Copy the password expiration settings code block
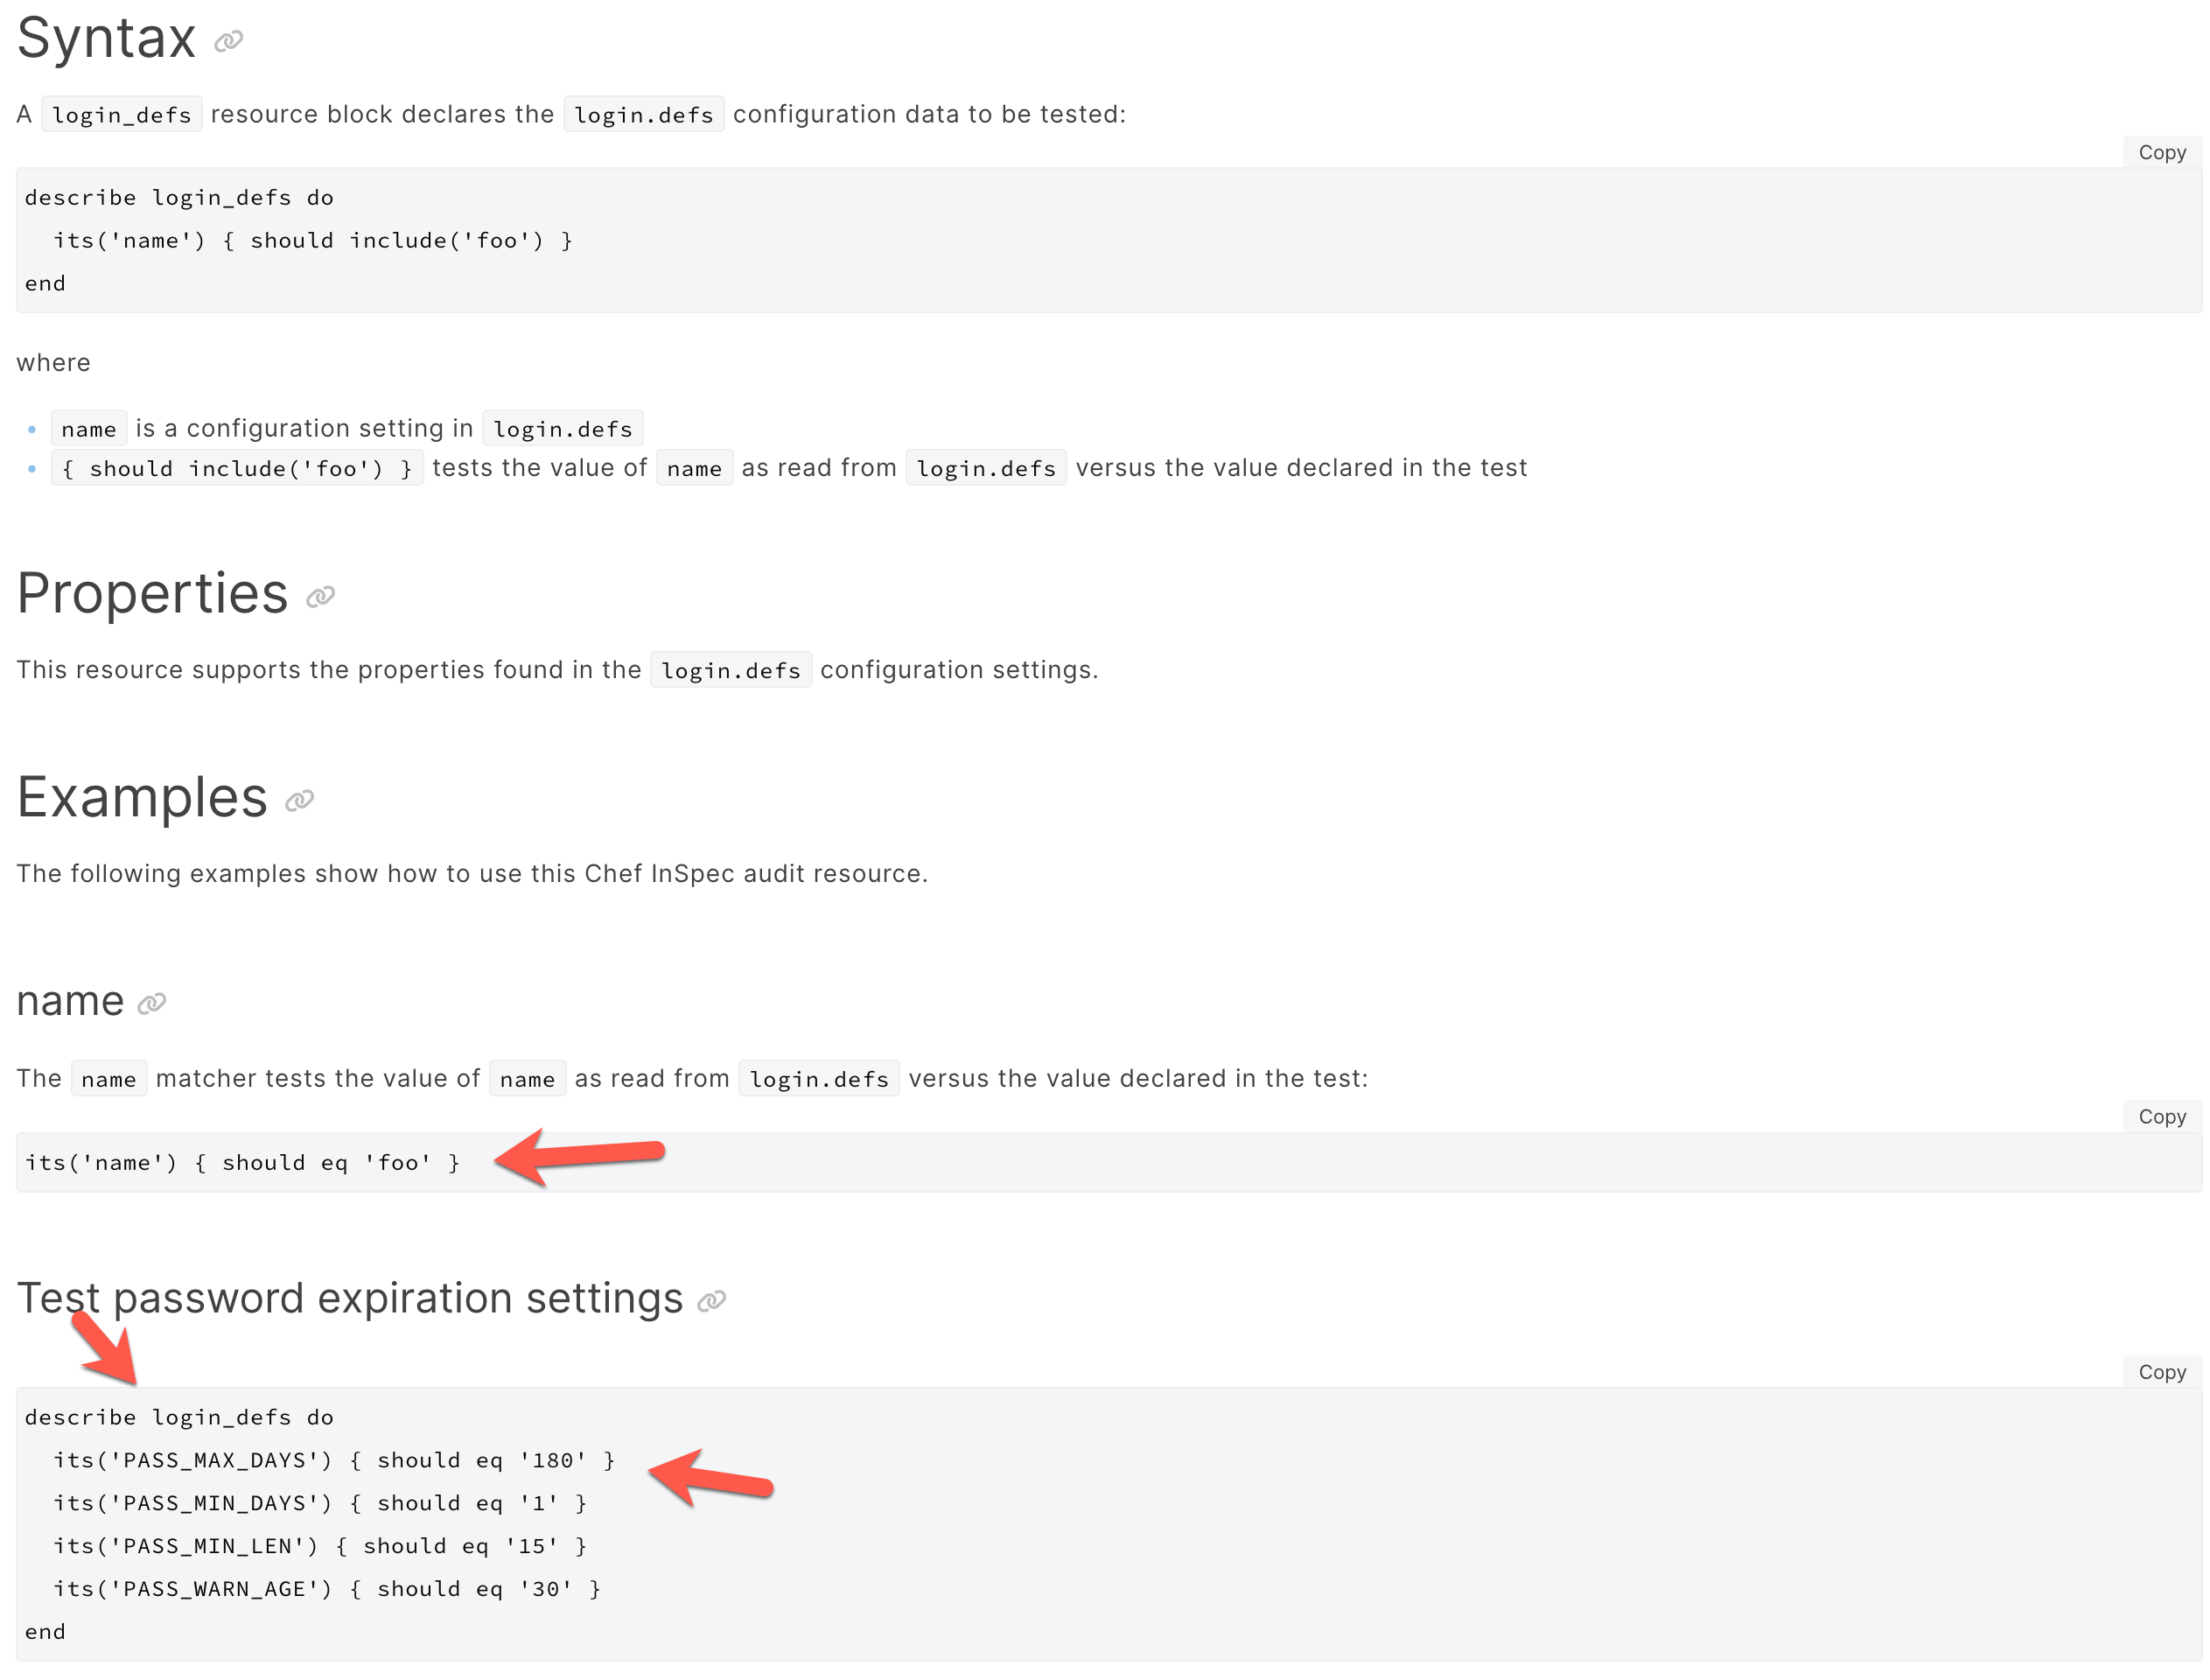 [x=2160, y=1373]
